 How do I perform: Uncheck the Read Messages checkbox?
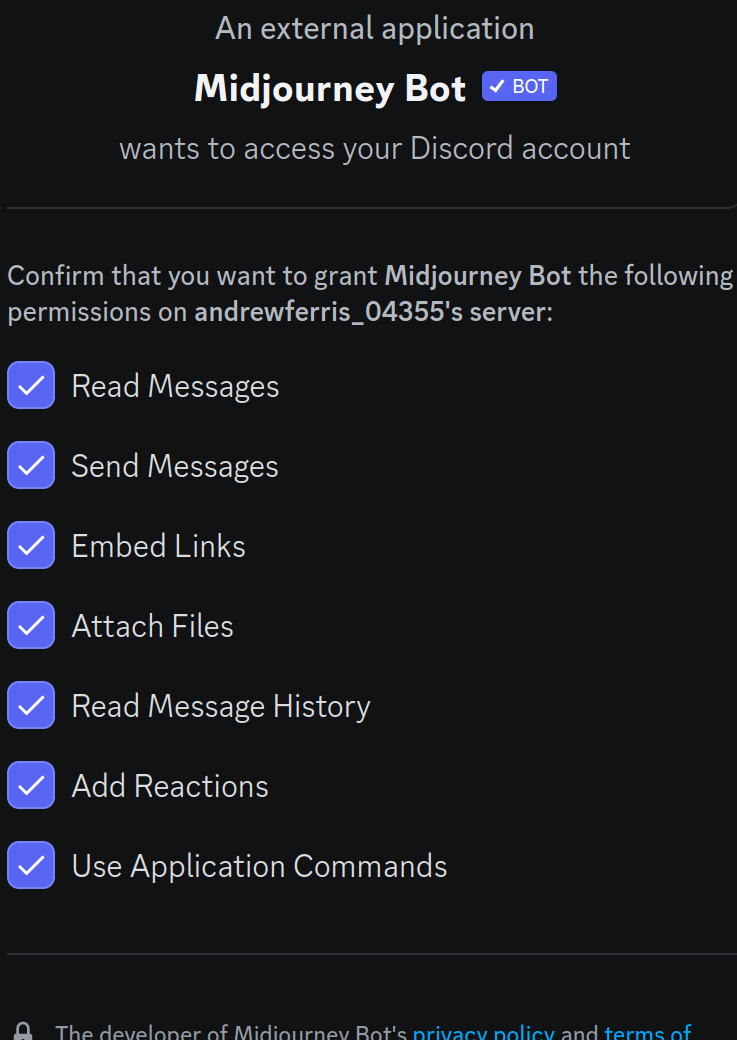(x=31, y=385)
